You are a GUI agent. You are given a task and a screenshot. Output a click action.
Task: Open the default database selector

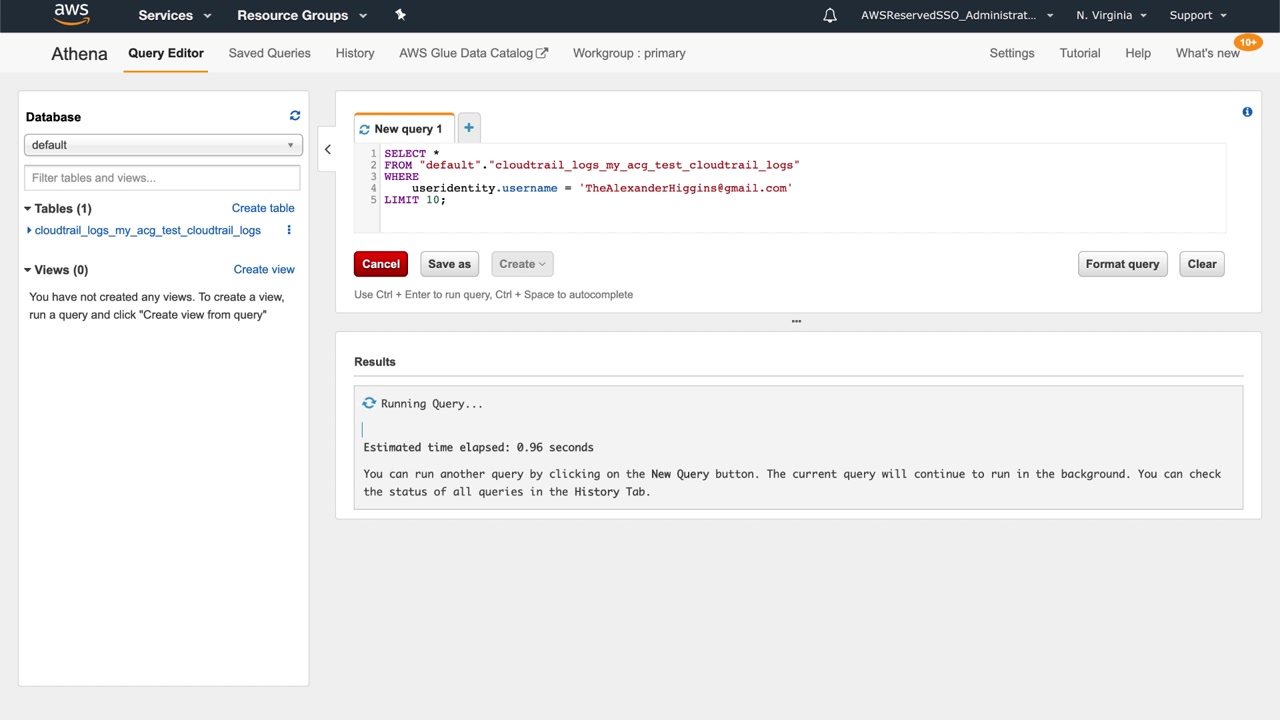(x=162, y=145)
